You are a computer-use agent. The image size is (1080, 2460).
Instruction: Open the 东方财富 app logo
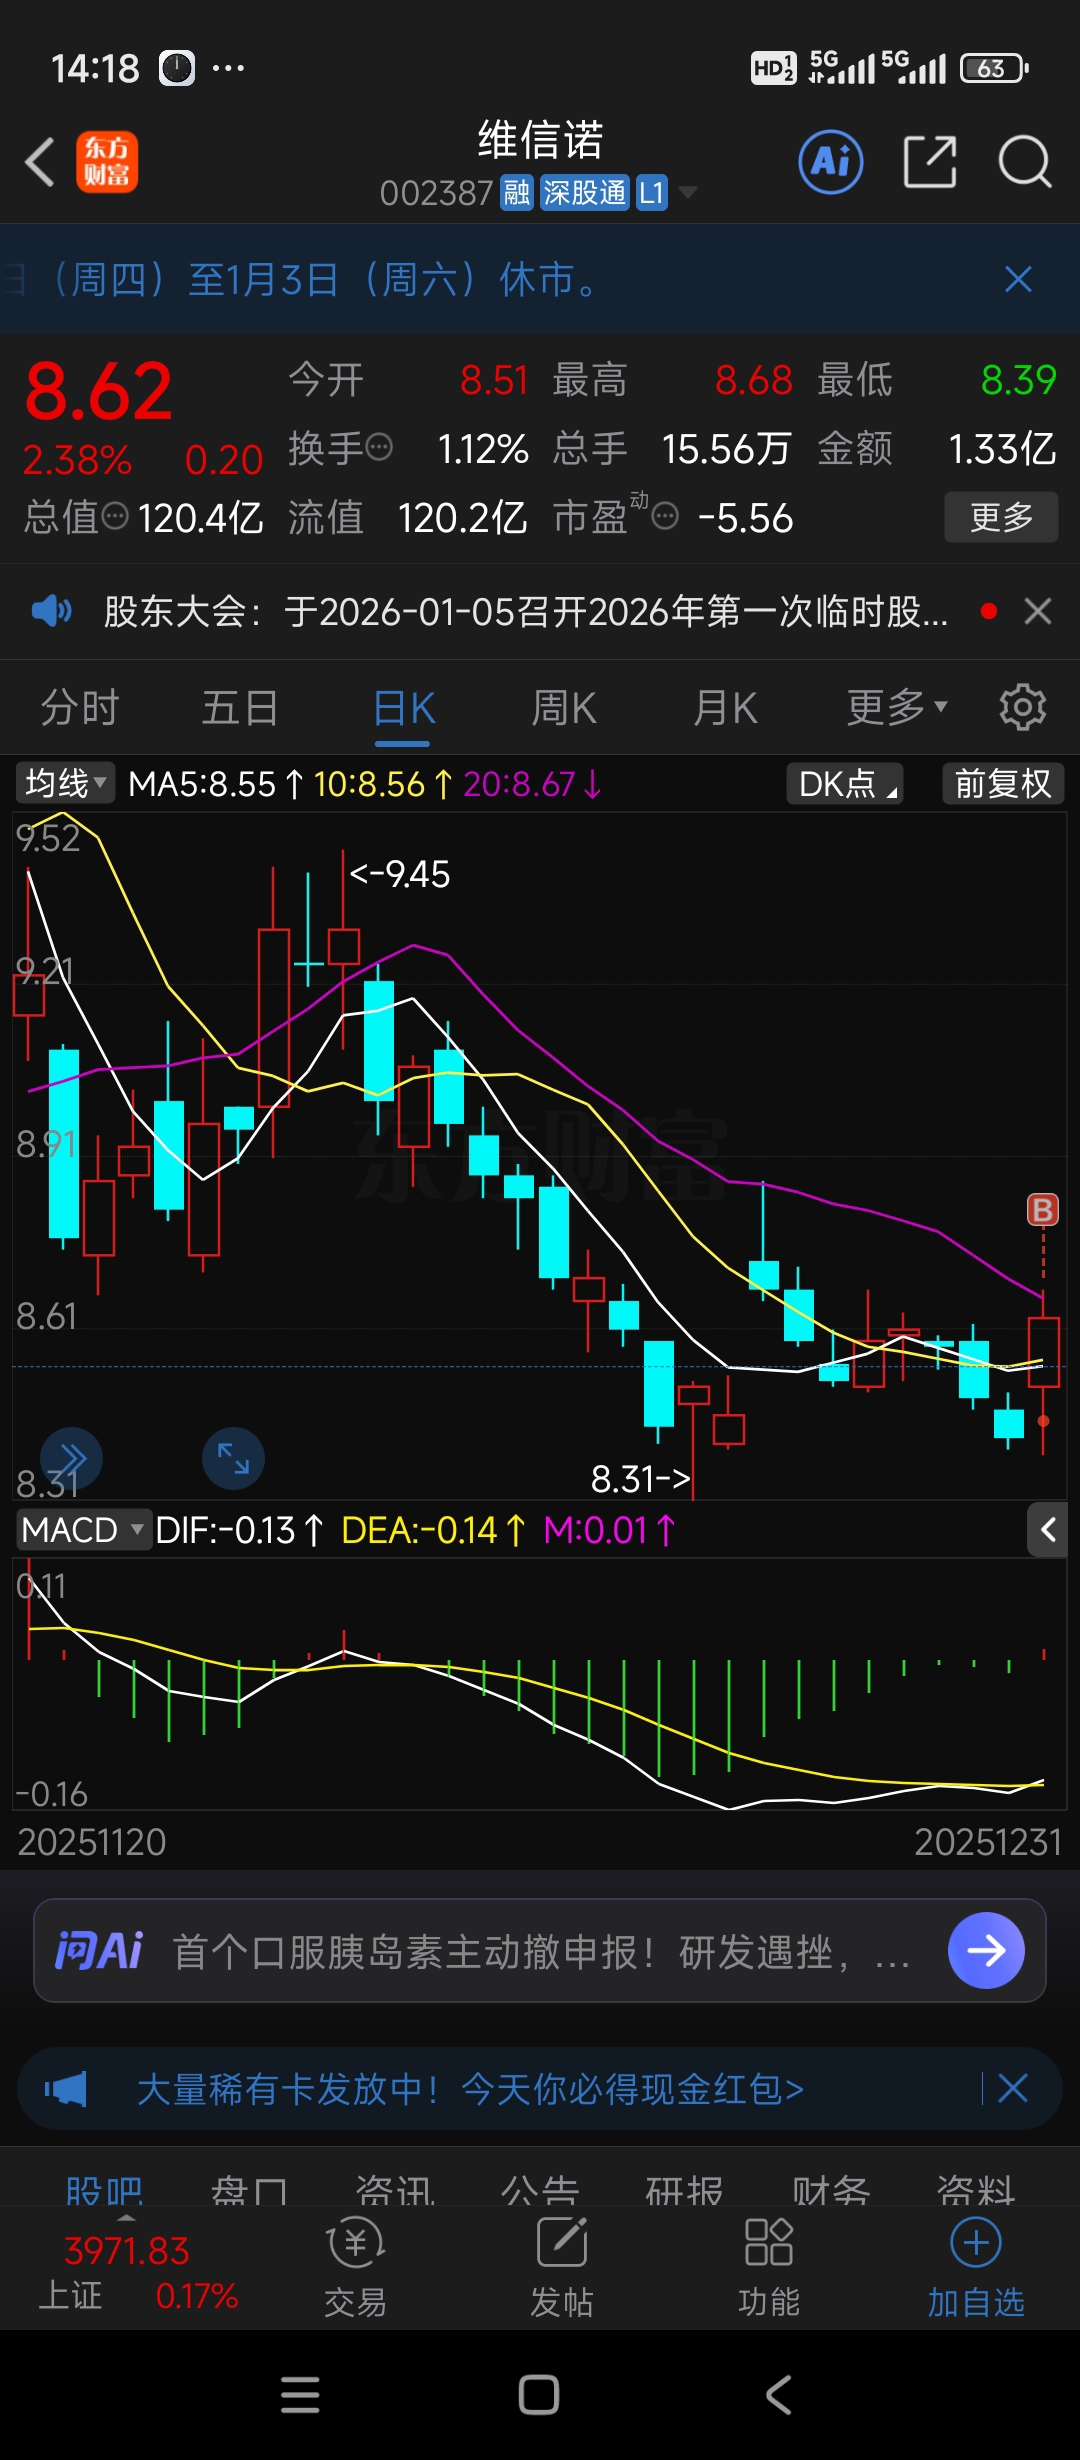pyautogui.click(x=107, y=162)
